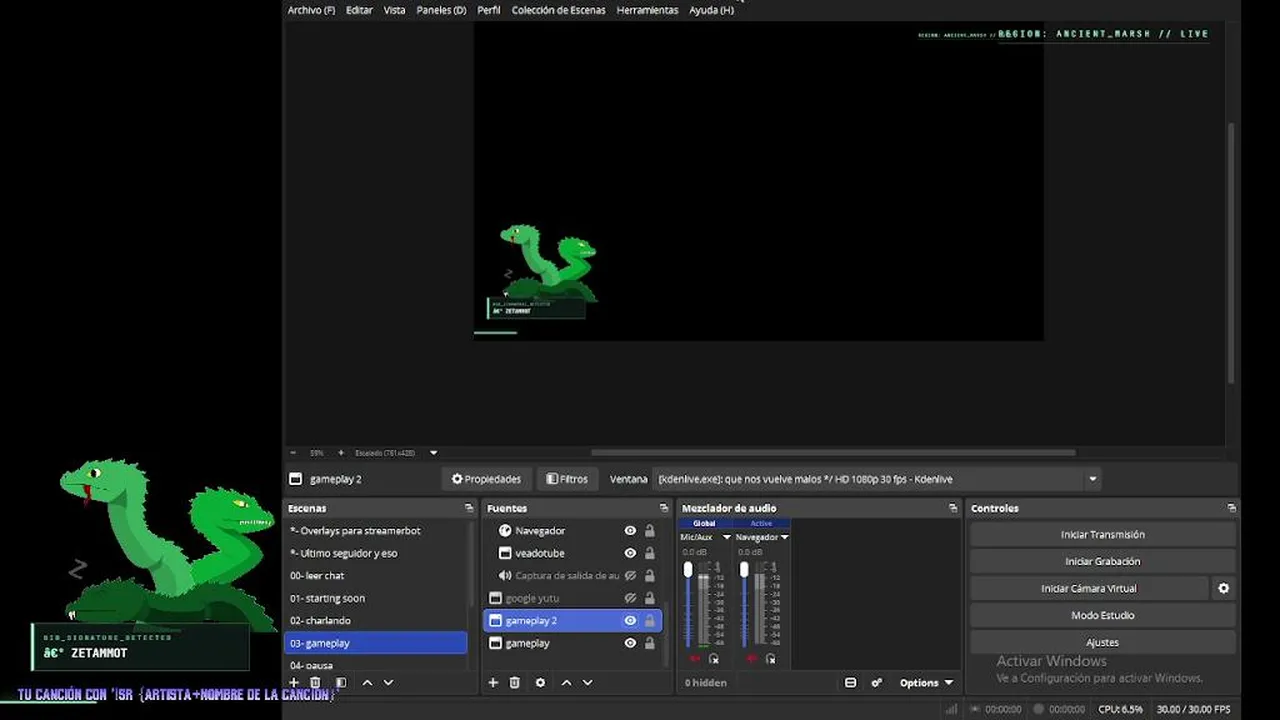Screen dimensions: 1280x720
Task: Hide the gameplay source
Action: tap(630, 643)
